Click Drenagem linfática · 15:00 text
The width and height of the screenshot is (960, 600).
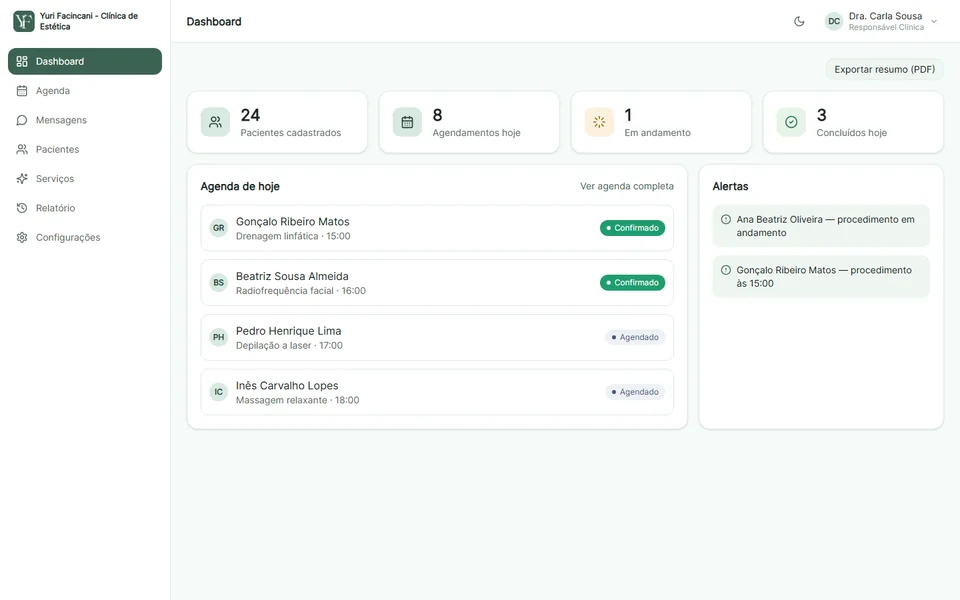pyautogui.click(x=293, y=236)
